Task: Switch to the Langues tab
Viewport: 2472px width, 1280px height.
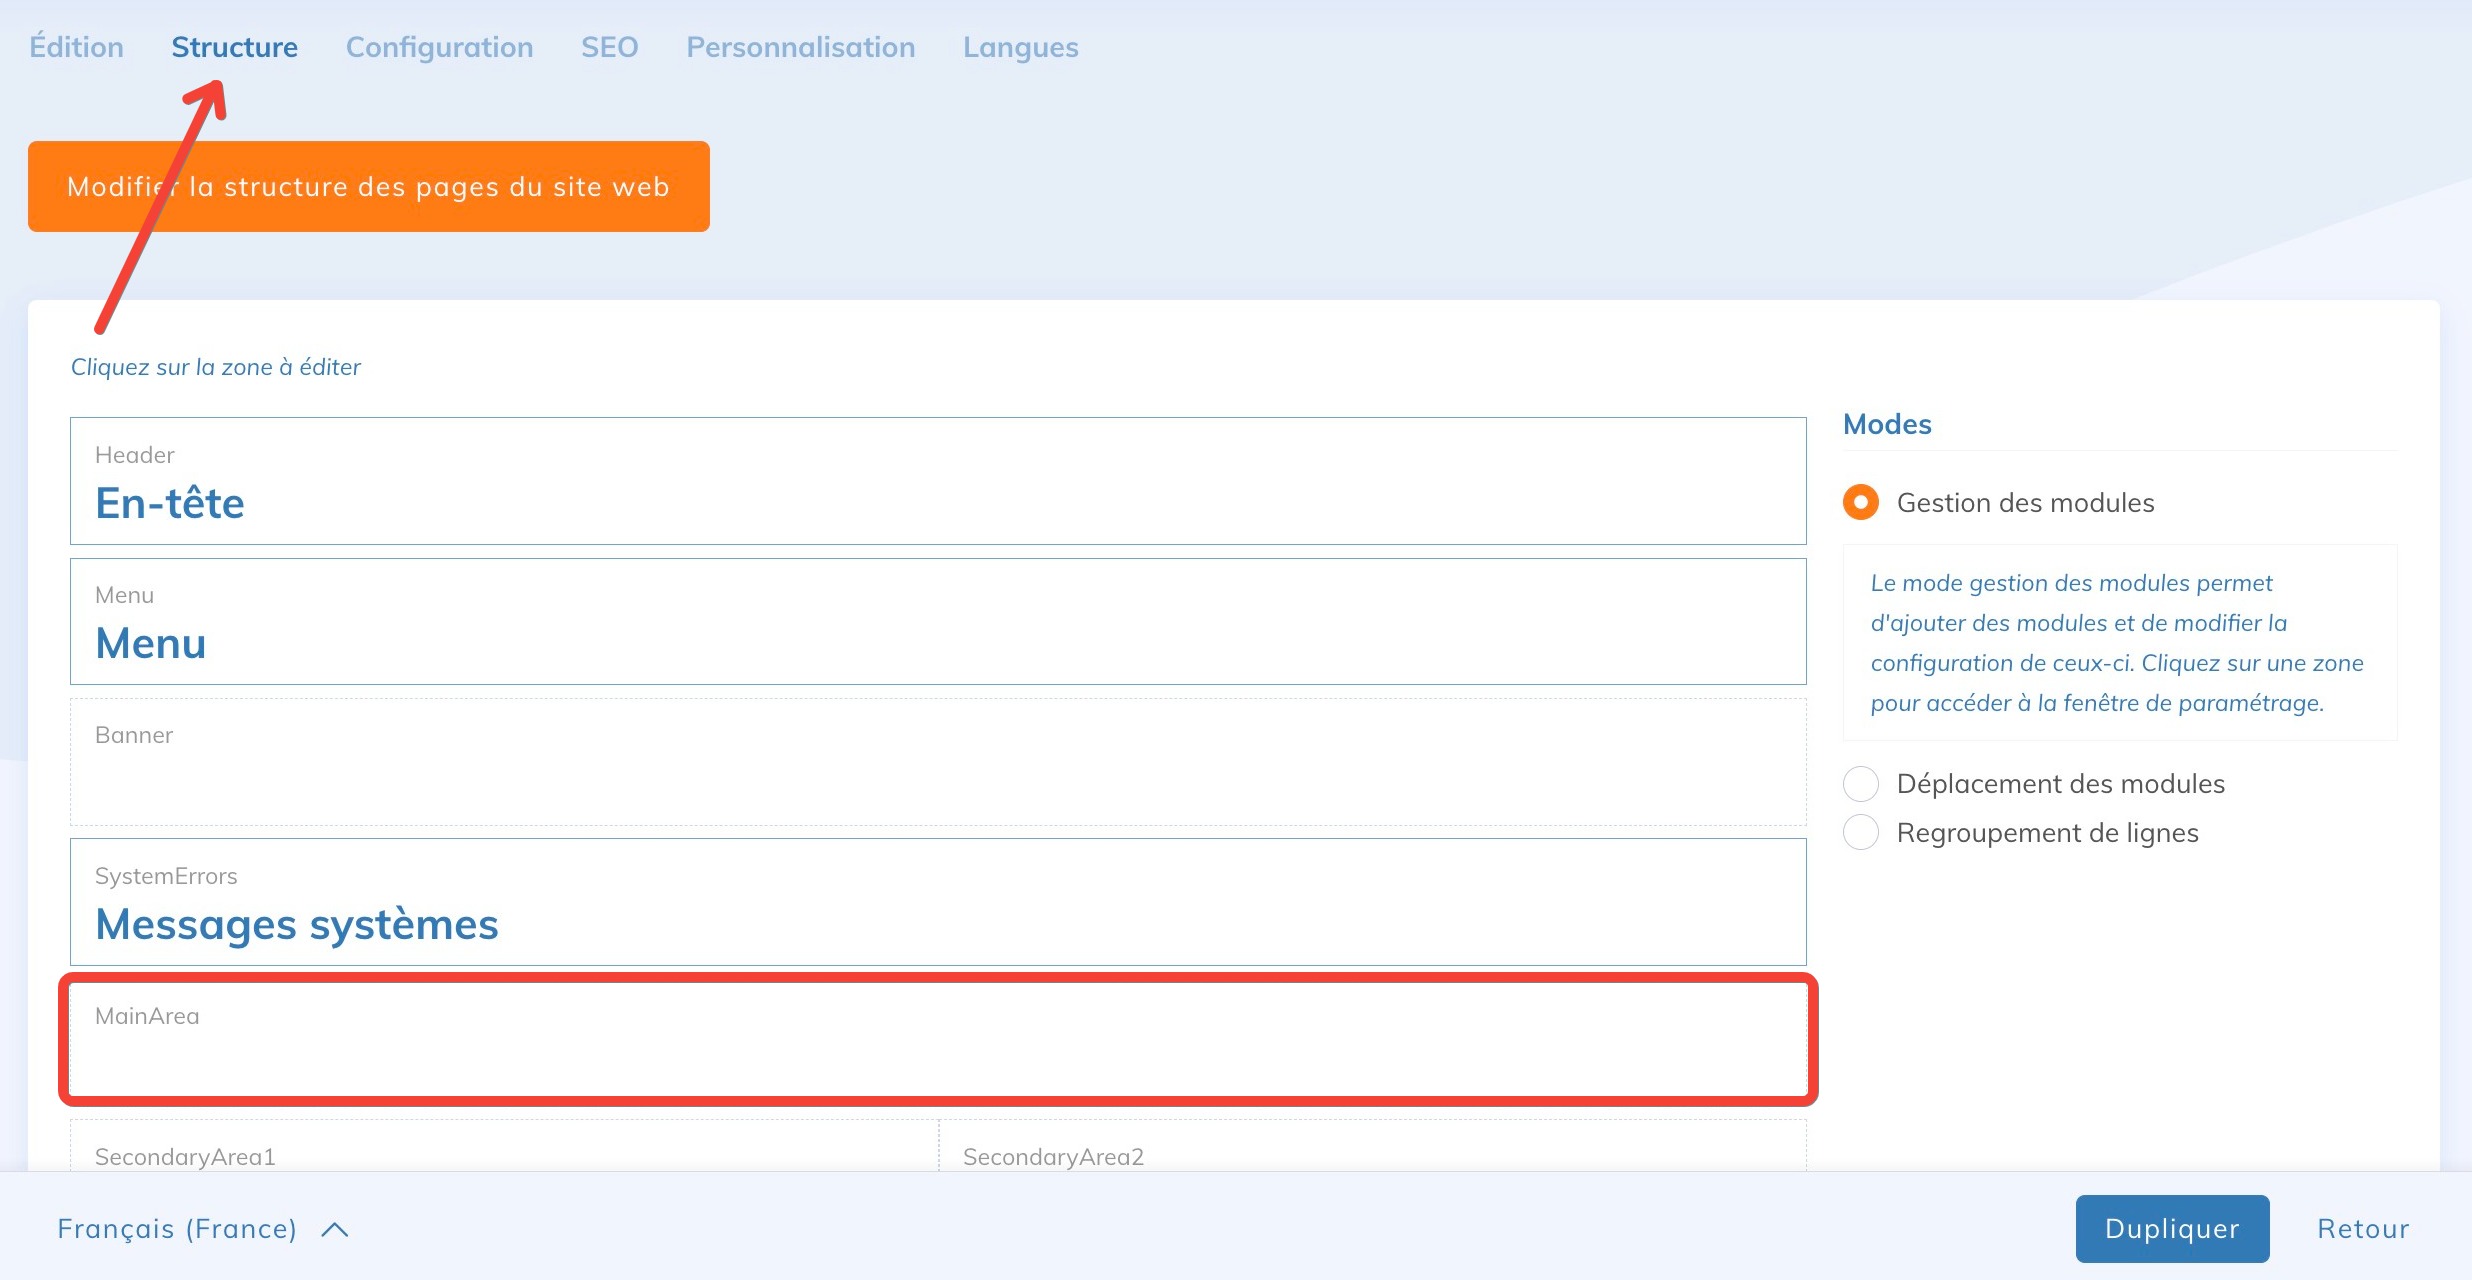Action: click(x=1020, y=47)
